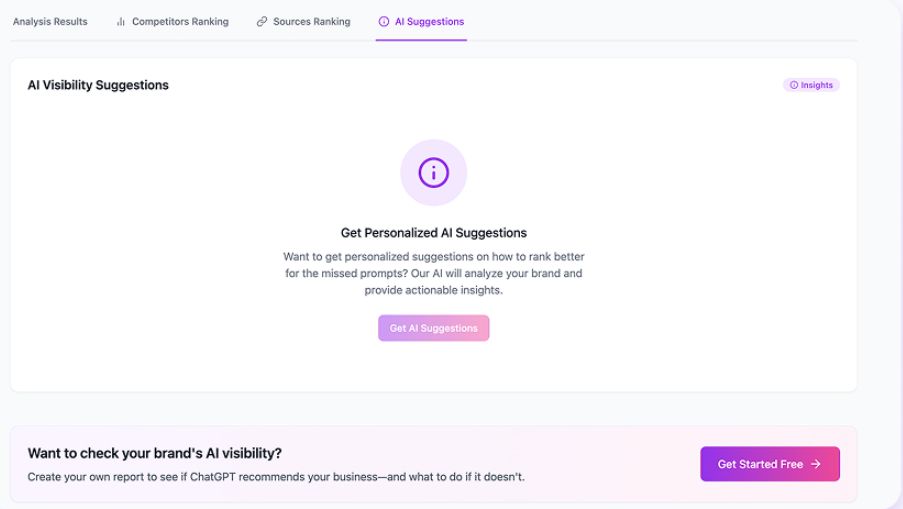Click the paragraph about ranking better for missed prompts
This screenshot has width=903, height=509.
pos(433,273)
